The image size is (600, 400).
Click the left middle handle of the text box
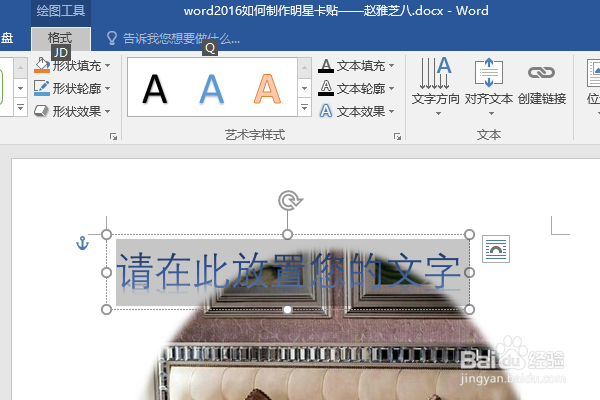[x=106, y=272]
